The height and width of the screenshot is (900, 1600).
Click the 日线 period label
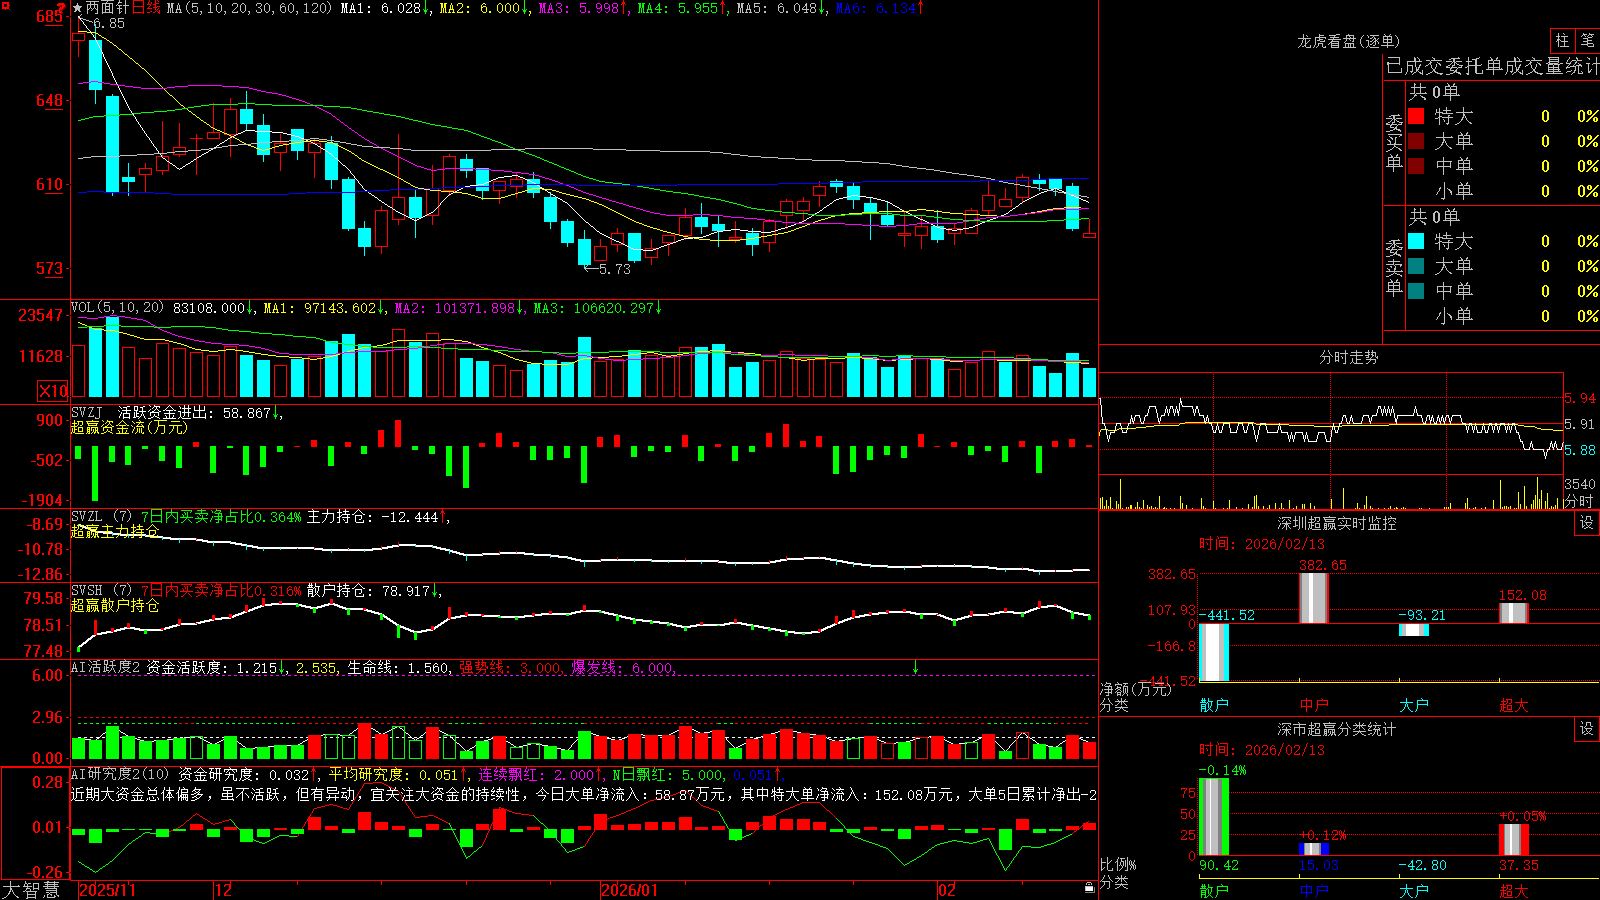[146, 8]
